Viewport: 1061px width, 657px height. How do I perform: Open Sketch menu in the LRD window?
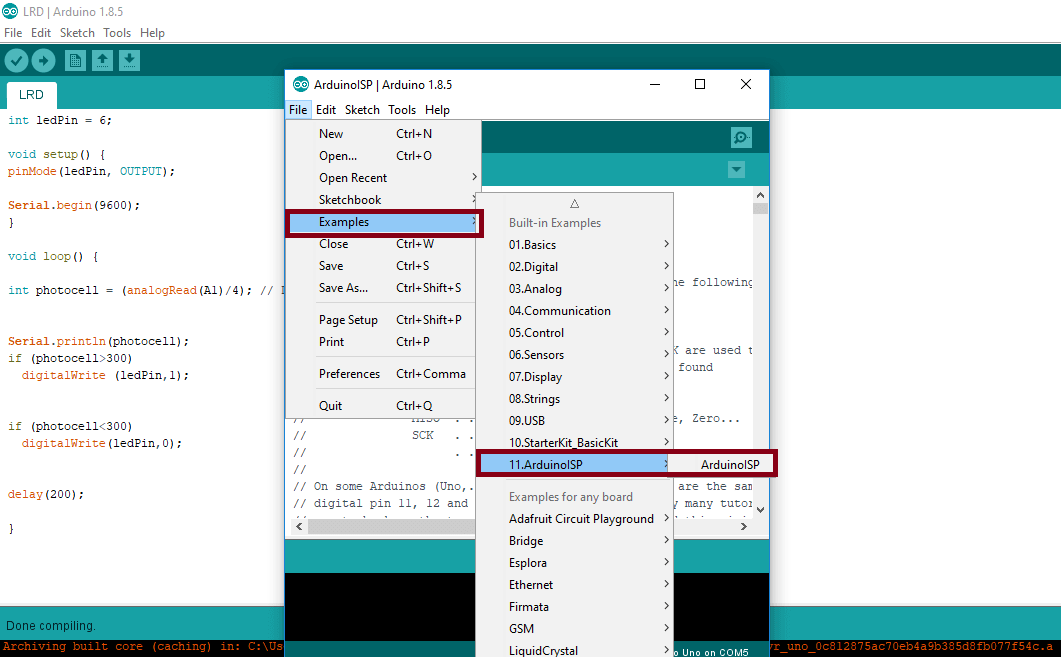pyautogui.click(x=77, y=32)
